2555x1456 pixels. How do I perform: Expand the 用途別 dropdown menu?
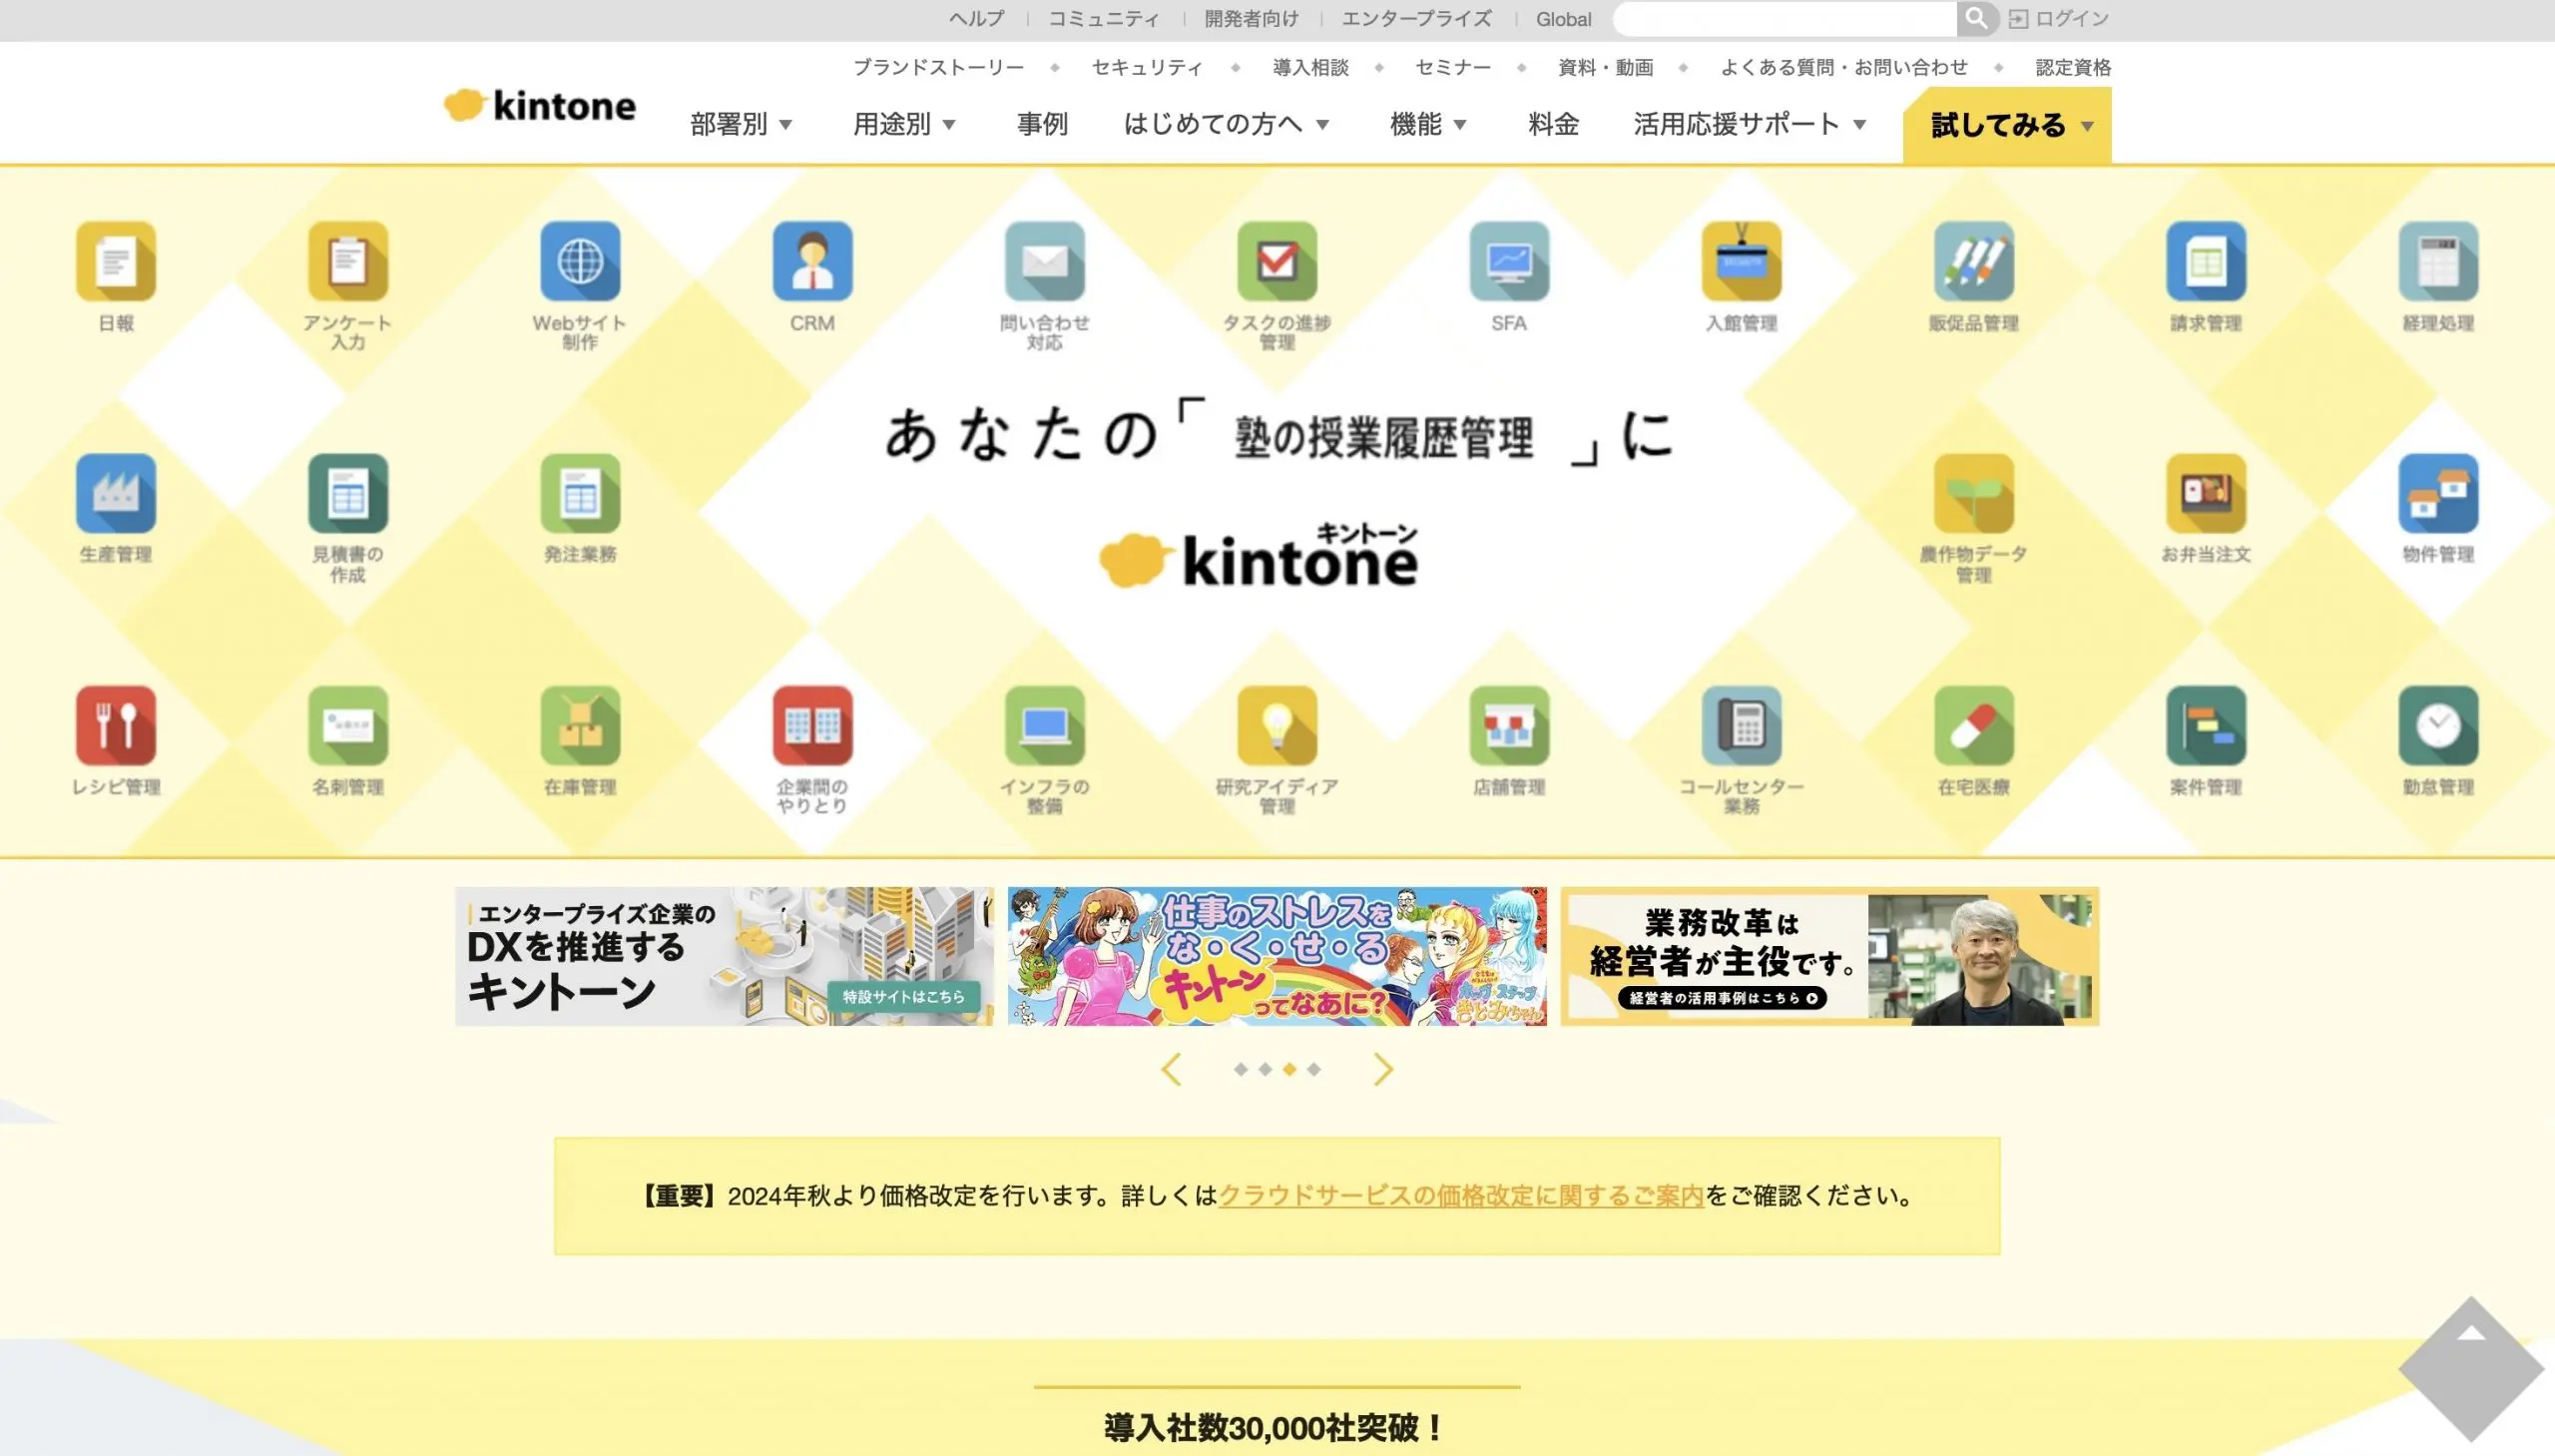point(904,124)
